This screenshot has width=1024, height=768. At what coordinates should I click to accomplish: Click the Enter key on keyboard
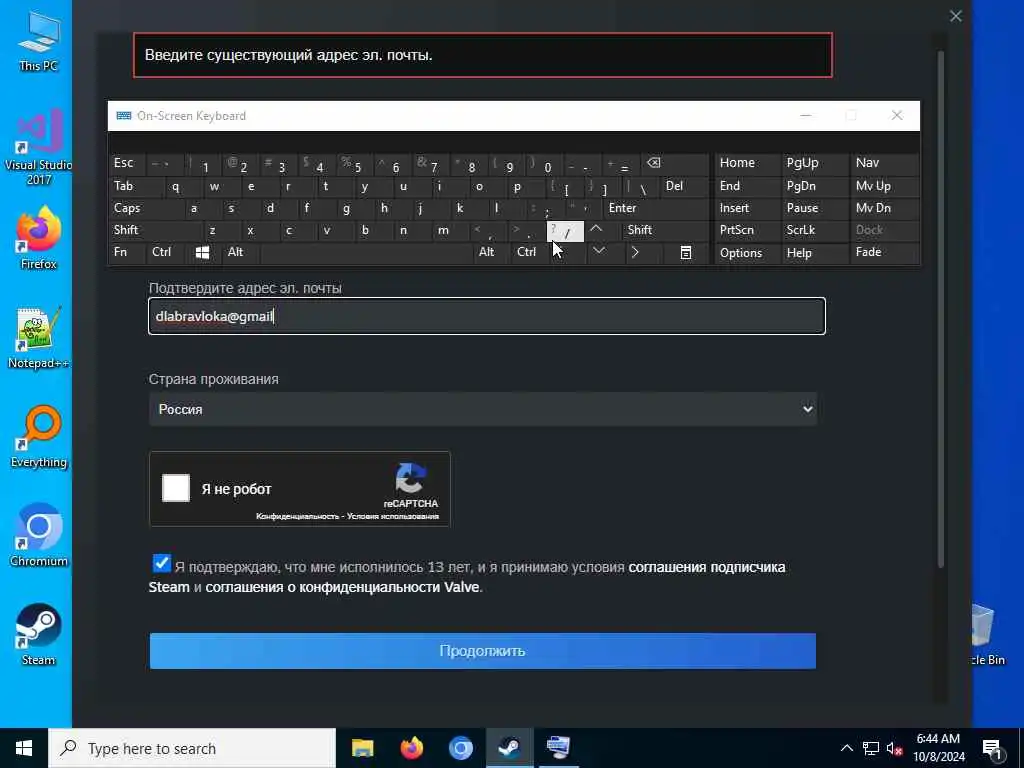tap(656, 208)
